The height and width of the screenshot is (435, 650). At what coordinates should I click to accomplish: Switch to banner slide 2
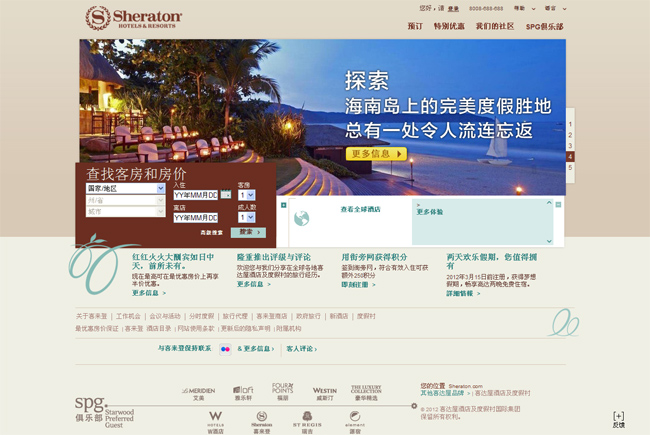pyautogui.click(x=570, y=134)
